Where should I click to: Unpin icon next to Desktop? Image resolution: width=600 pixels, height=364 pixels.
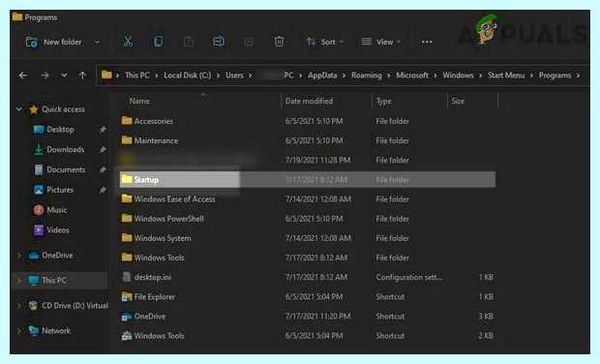pos(103,130)
